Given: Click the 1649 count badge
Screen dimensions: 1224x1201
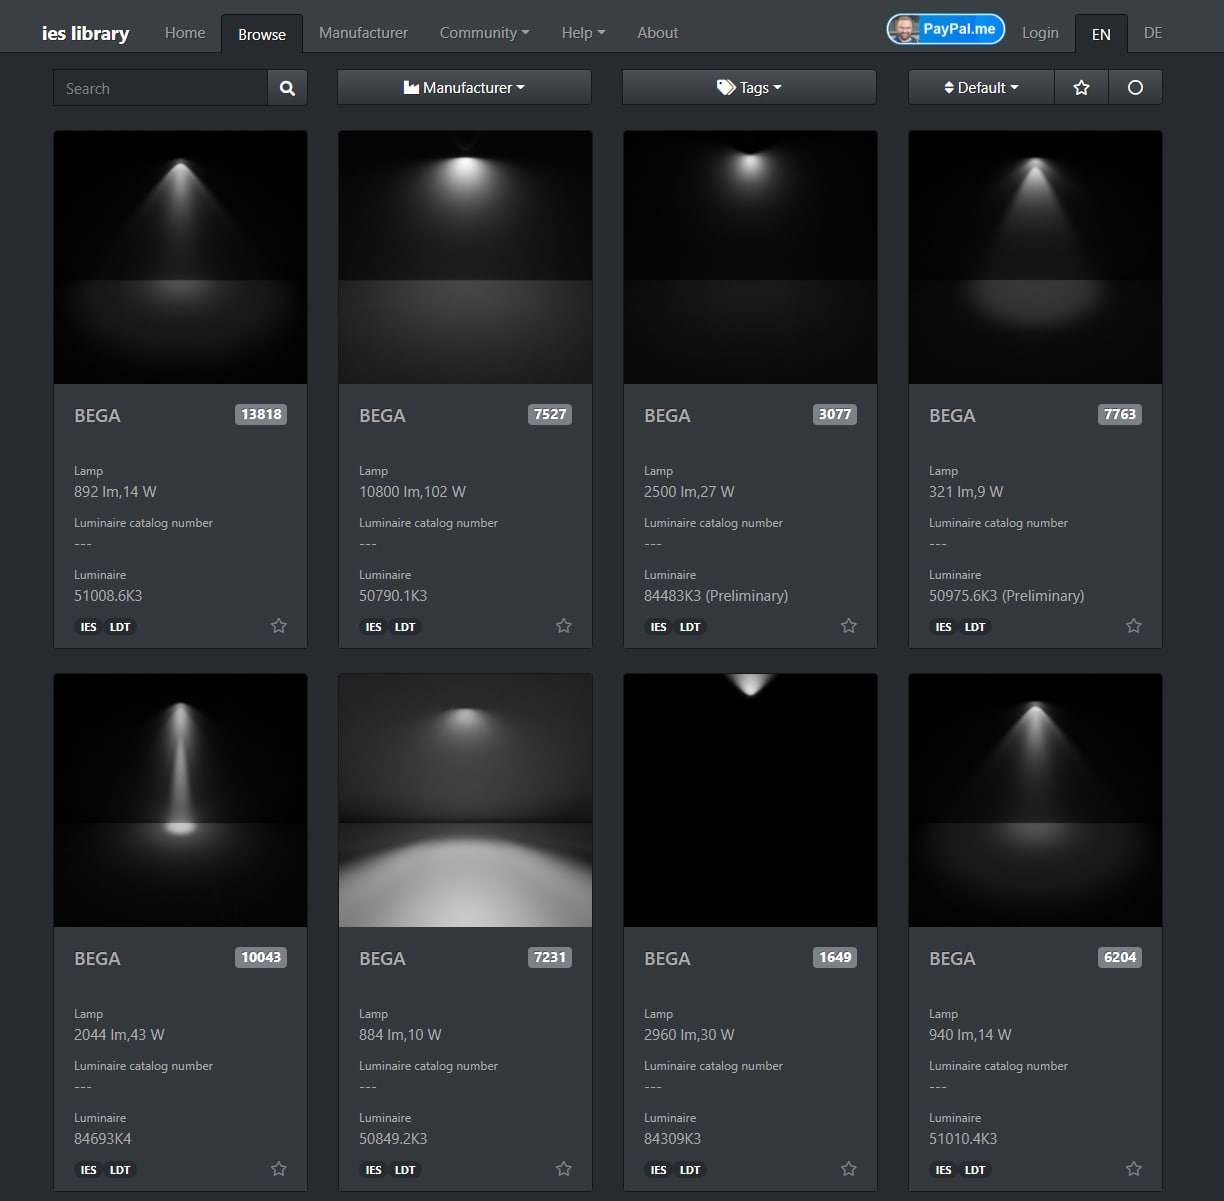Looking at the screenshot, I should 835,957.
